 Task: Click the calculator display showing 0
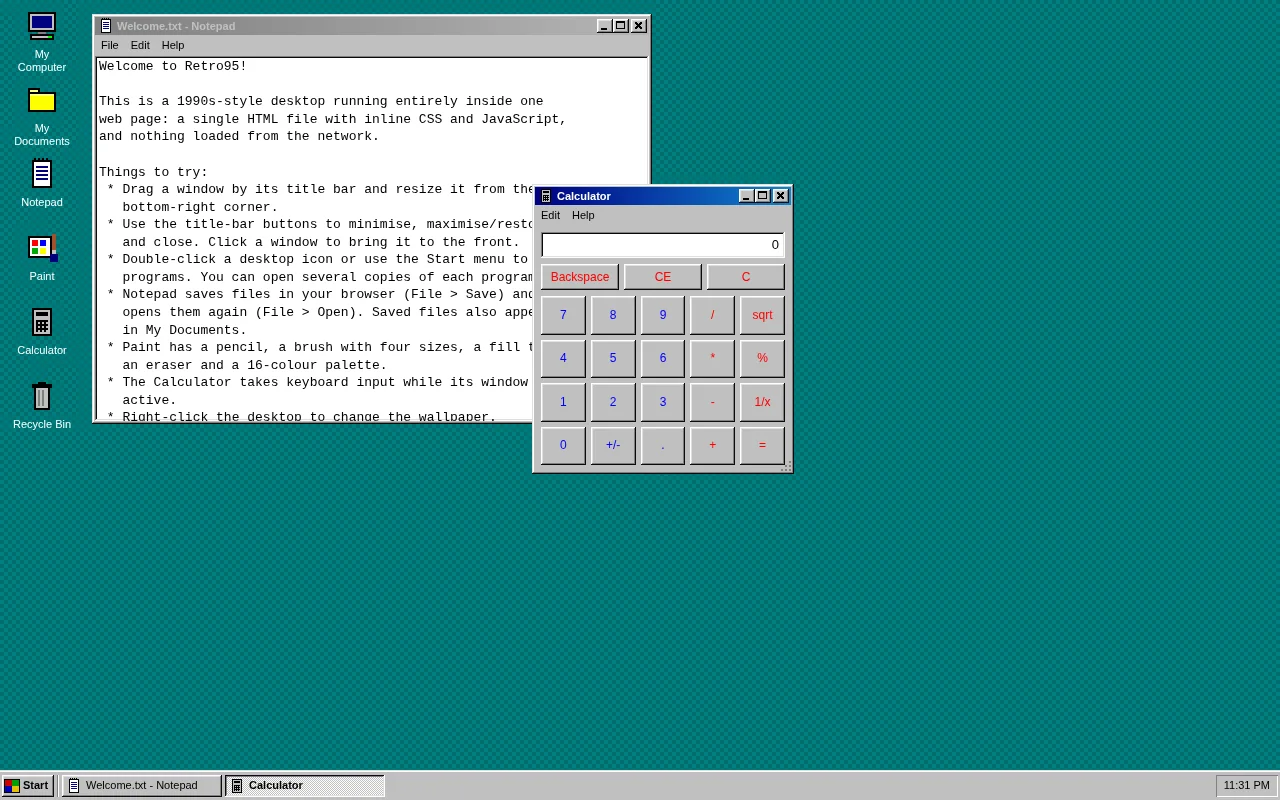pyautogui.click(x=663, y=245)
